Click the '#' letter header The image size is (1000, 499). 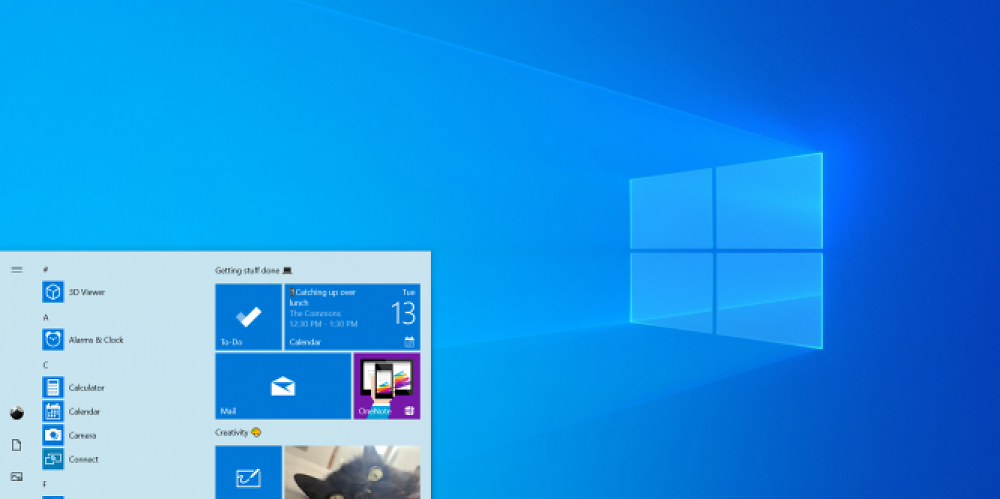(x=45, y=269)
